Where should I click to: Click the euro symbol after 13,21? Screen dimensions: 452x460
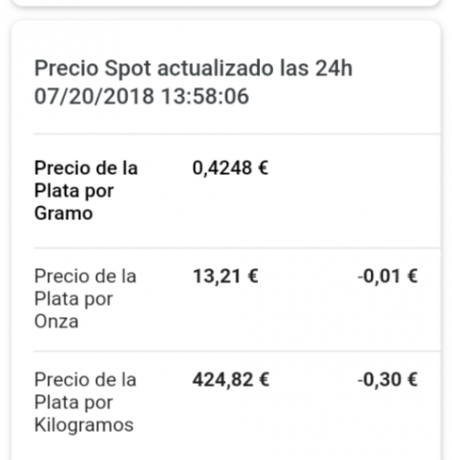click(253, 276)
